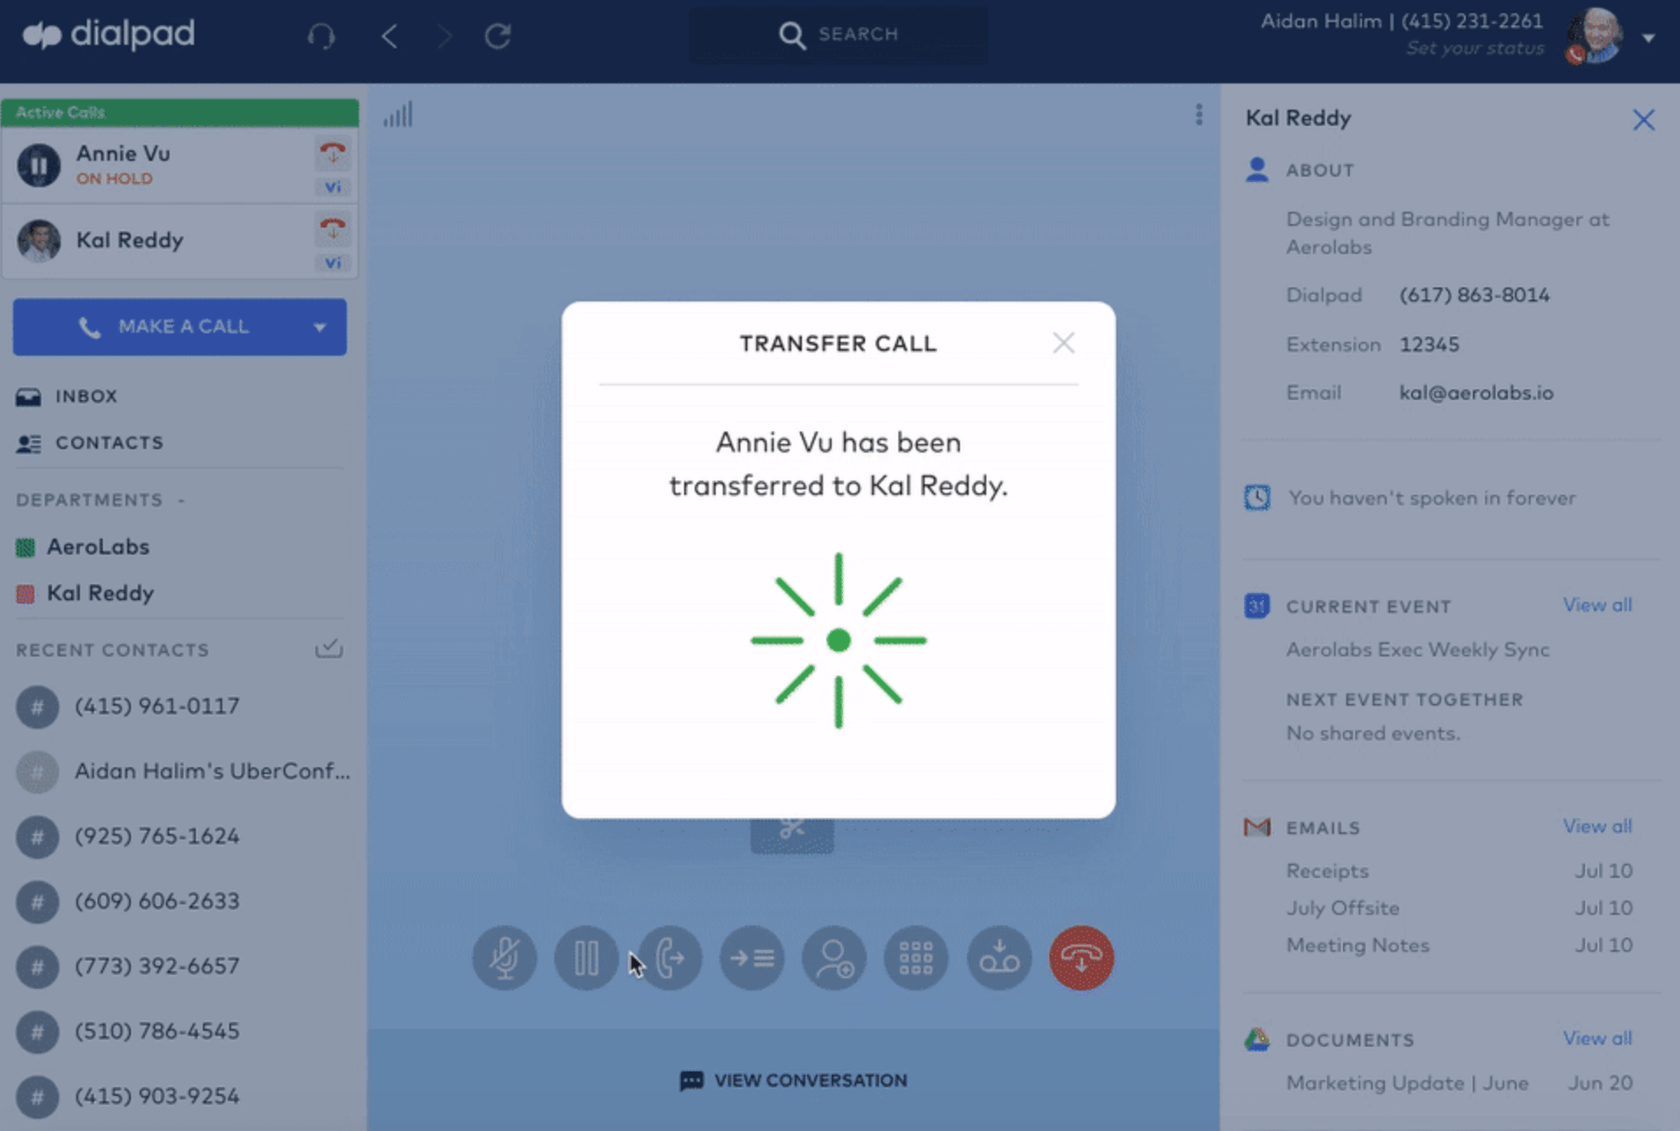Image resolution: width=1680 pixels, height=1131 pixels.
Task: Open the call options three-dot menu
Action: click(x=1199, y=115)
